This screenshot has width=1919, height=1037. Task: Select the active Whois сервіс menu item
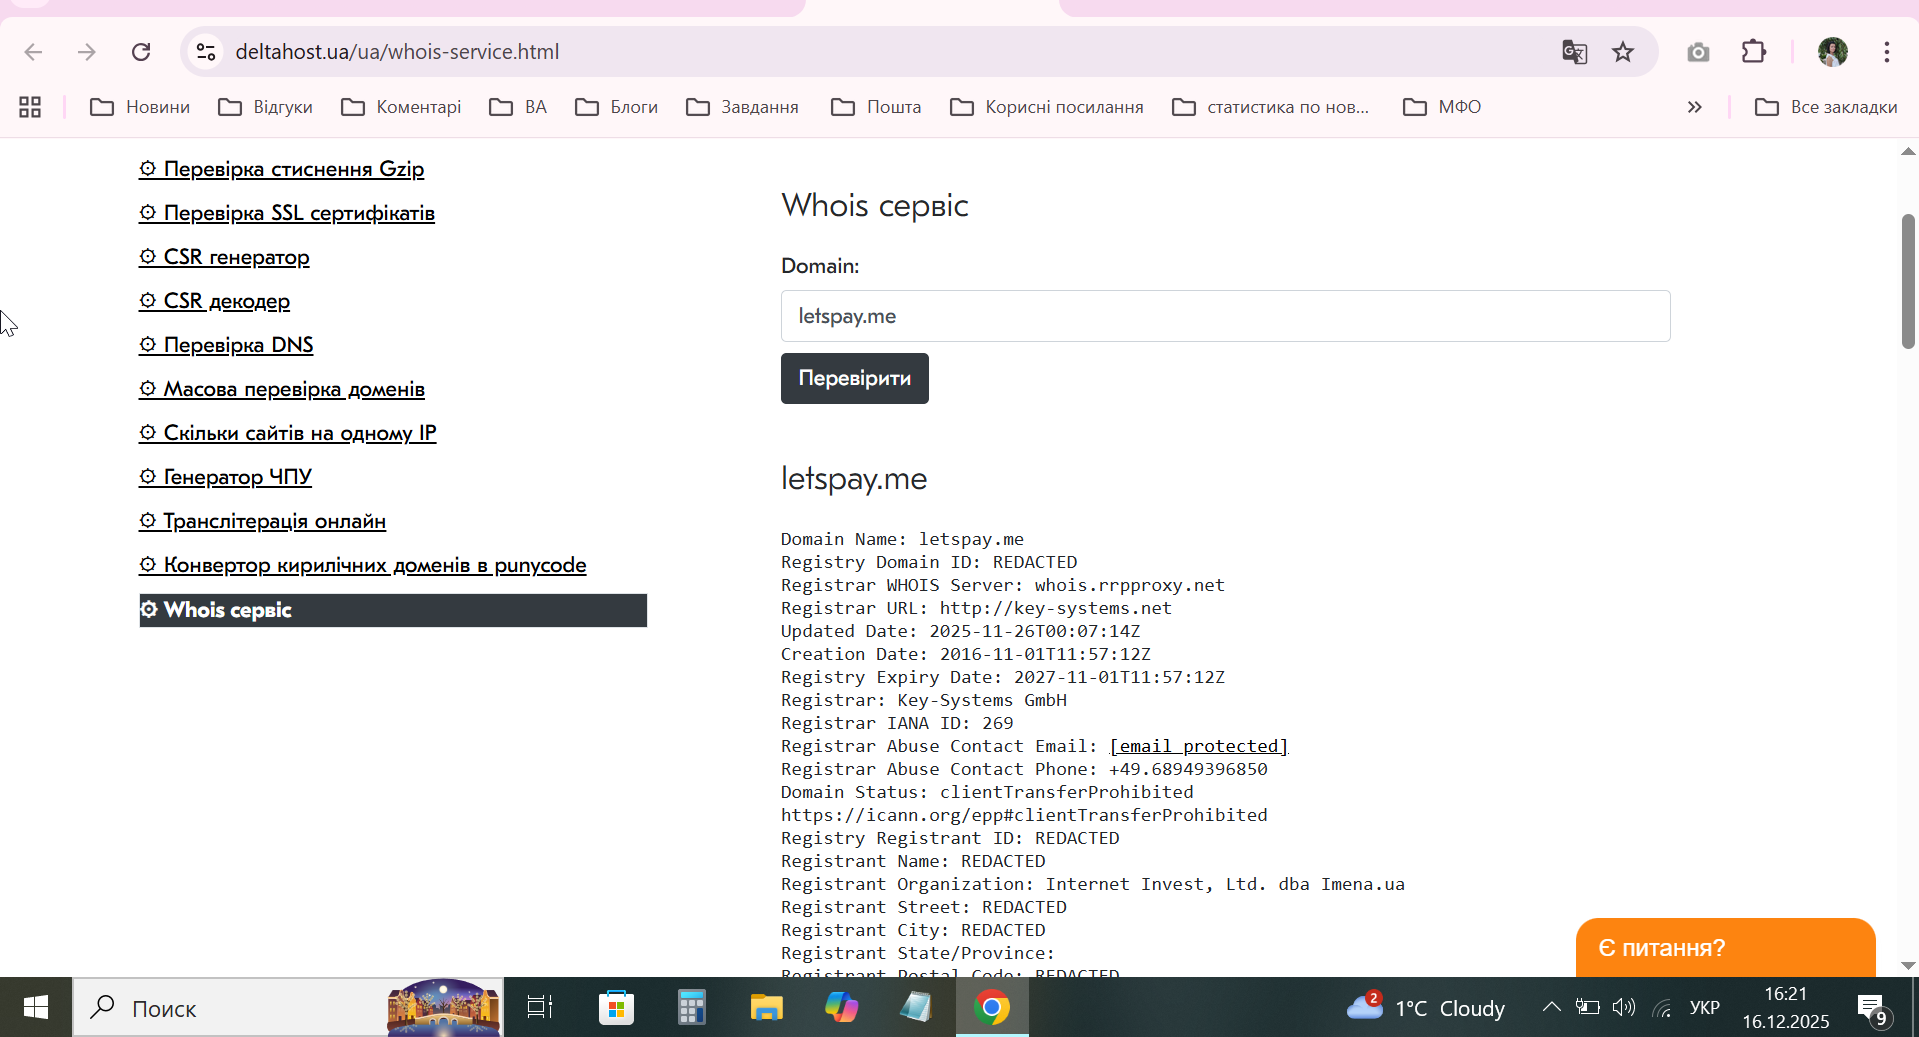point(393,610)
